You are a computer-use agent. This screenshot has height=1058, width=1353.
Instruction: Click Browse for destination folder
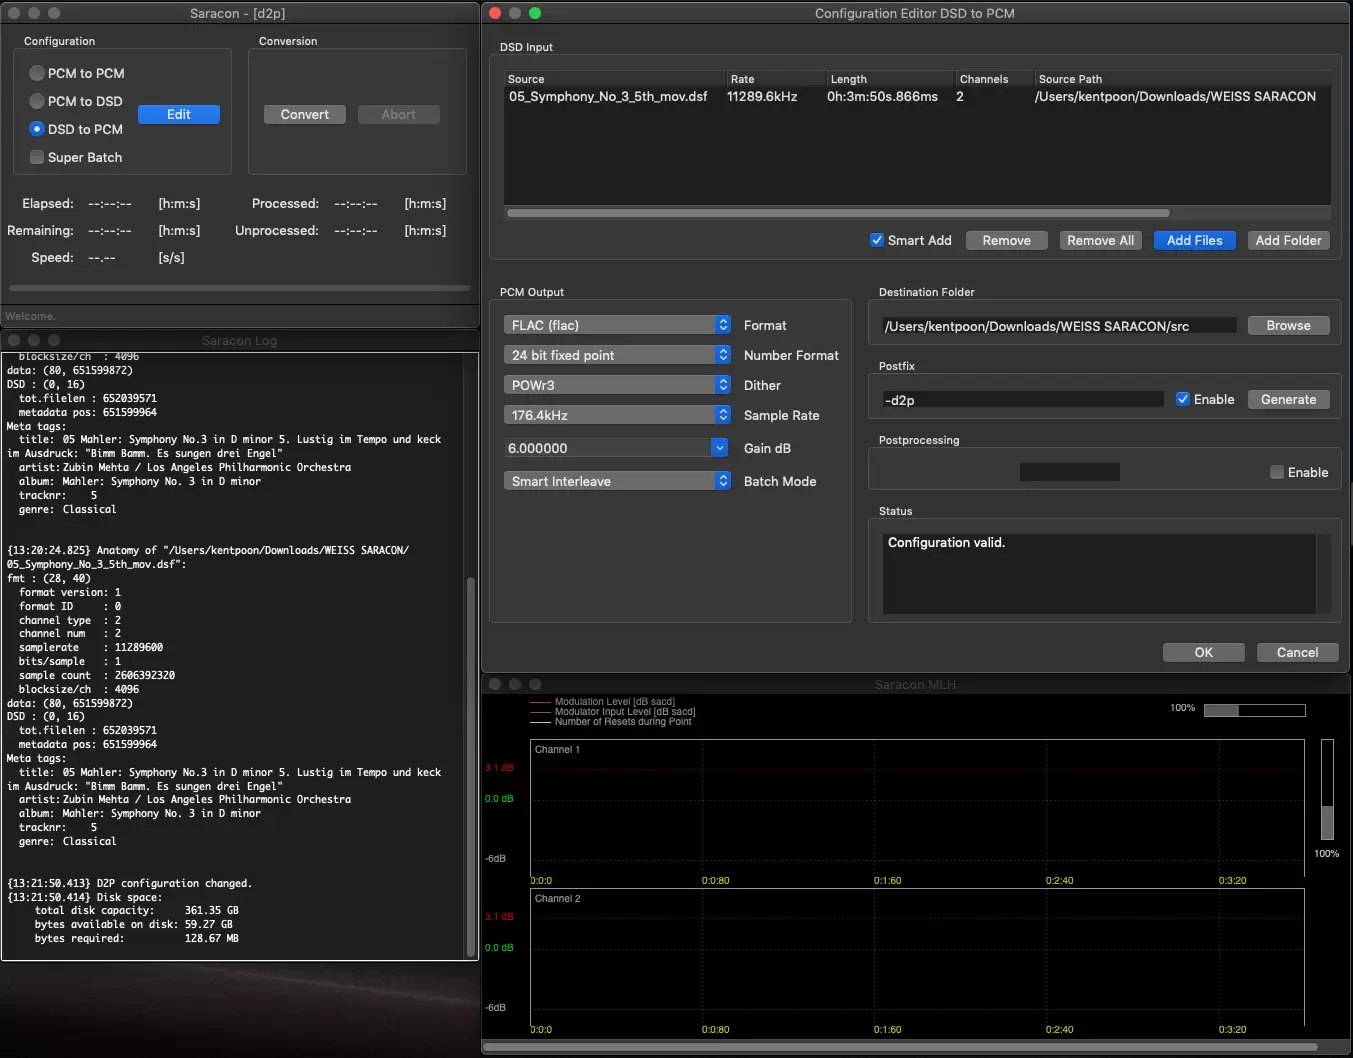(1288, 325)
